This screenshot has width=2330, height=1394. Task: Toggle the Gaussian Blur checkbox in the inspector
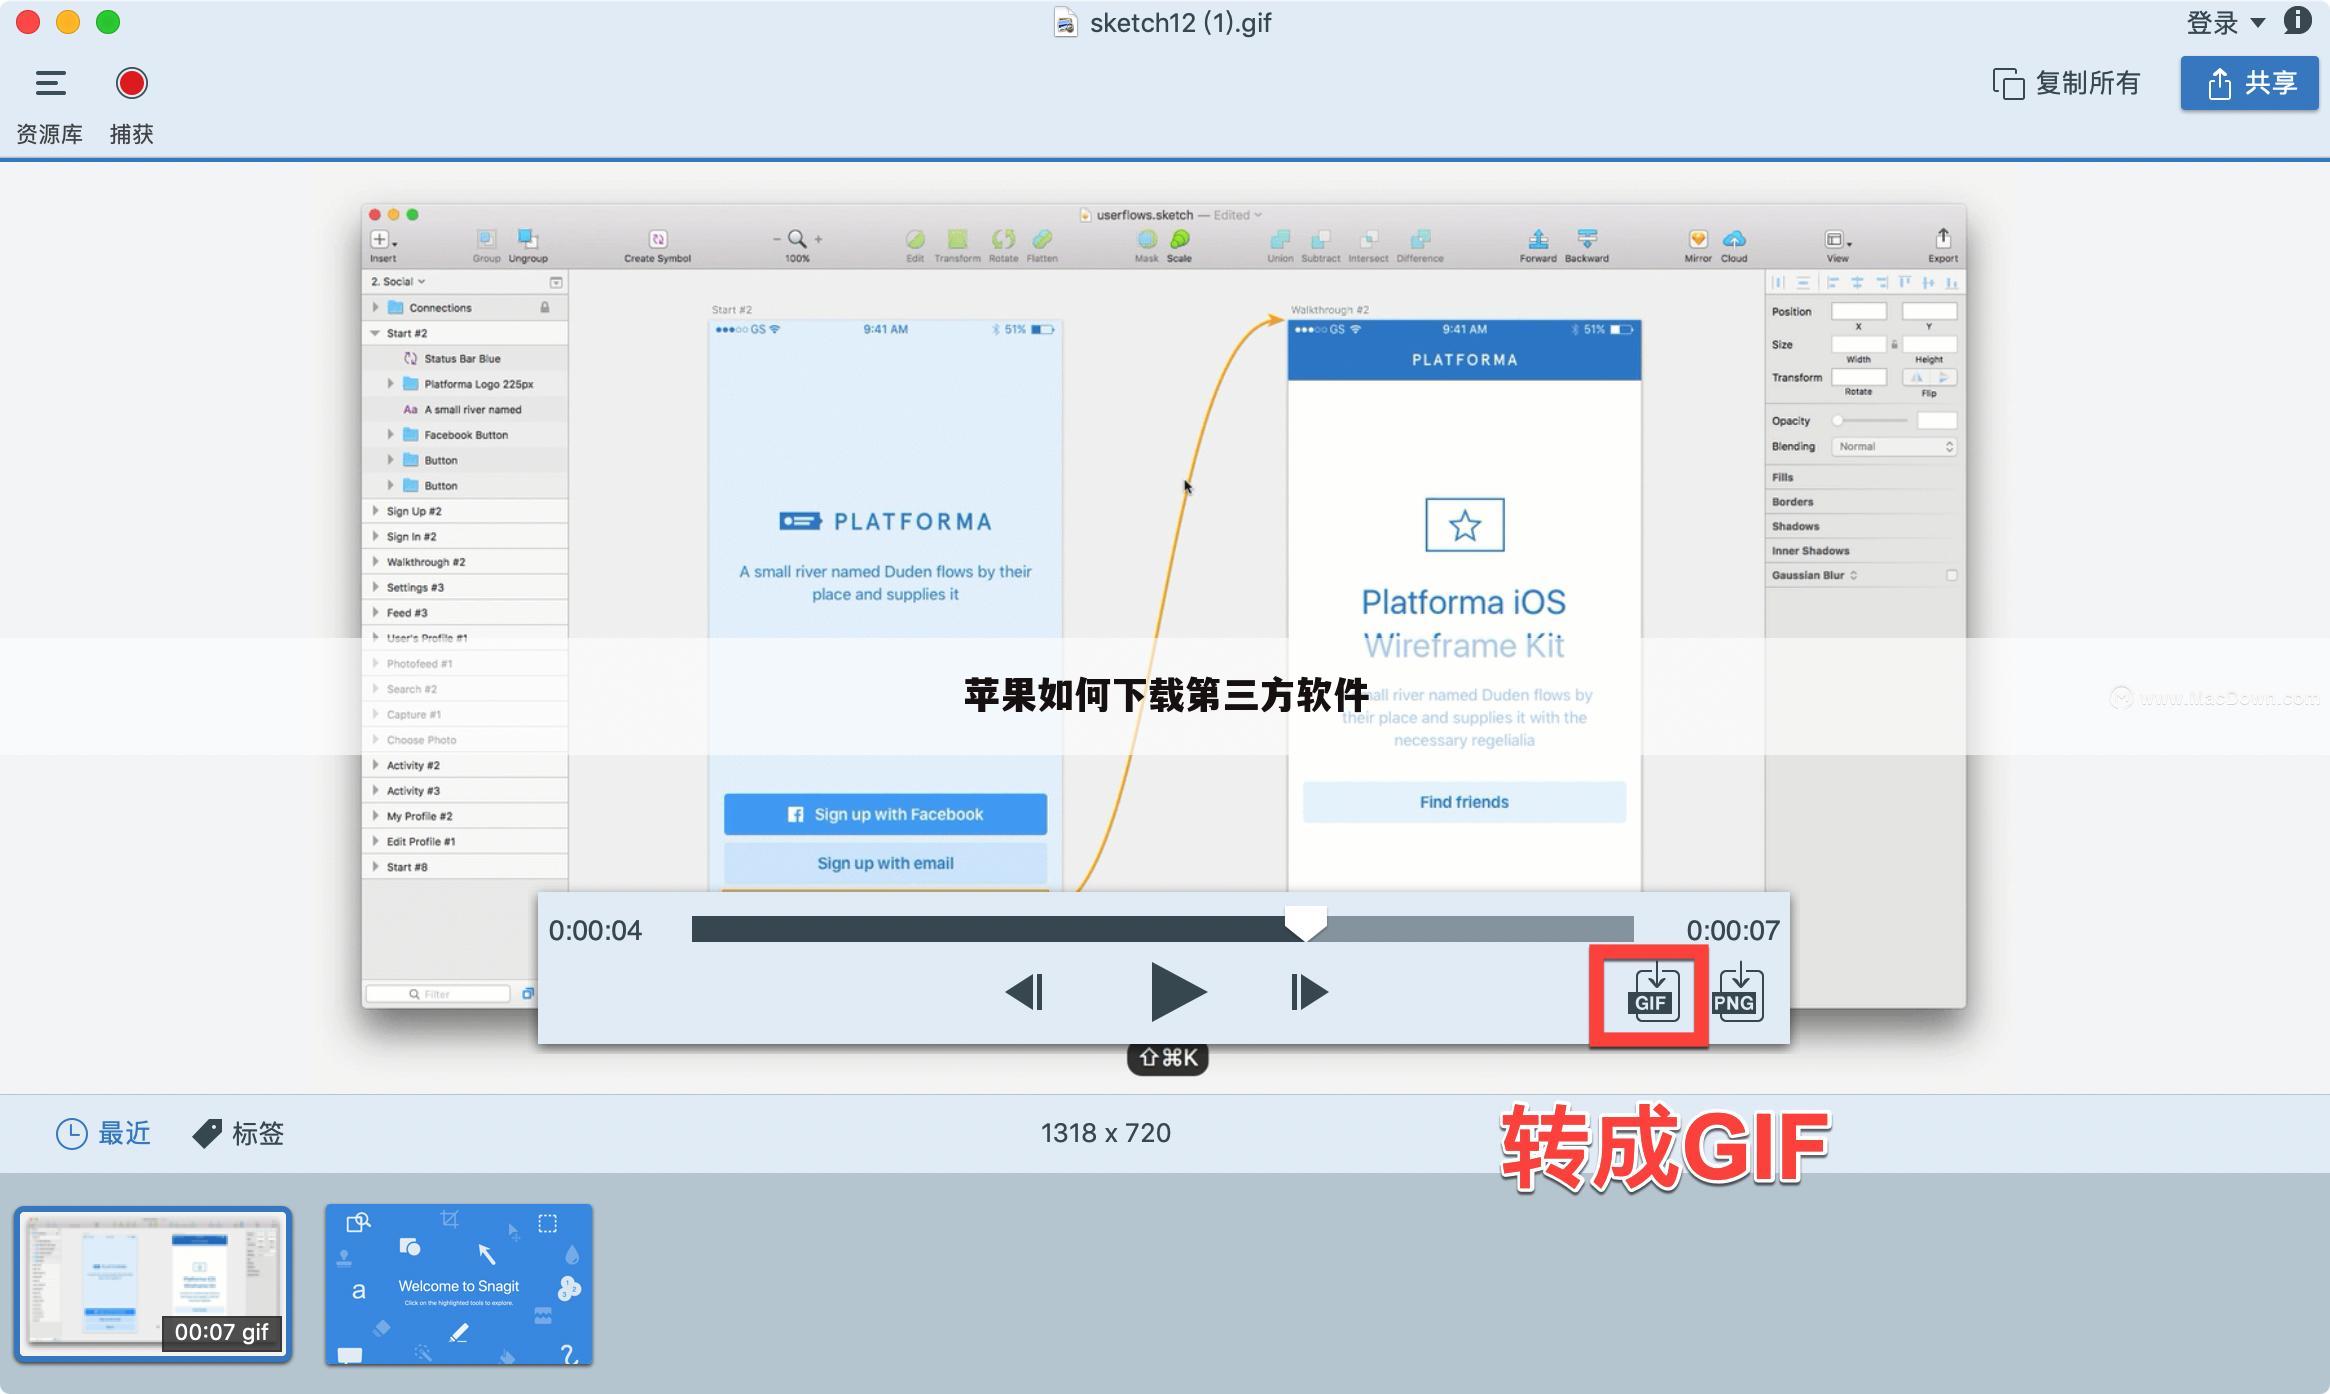click(1951, 575)
